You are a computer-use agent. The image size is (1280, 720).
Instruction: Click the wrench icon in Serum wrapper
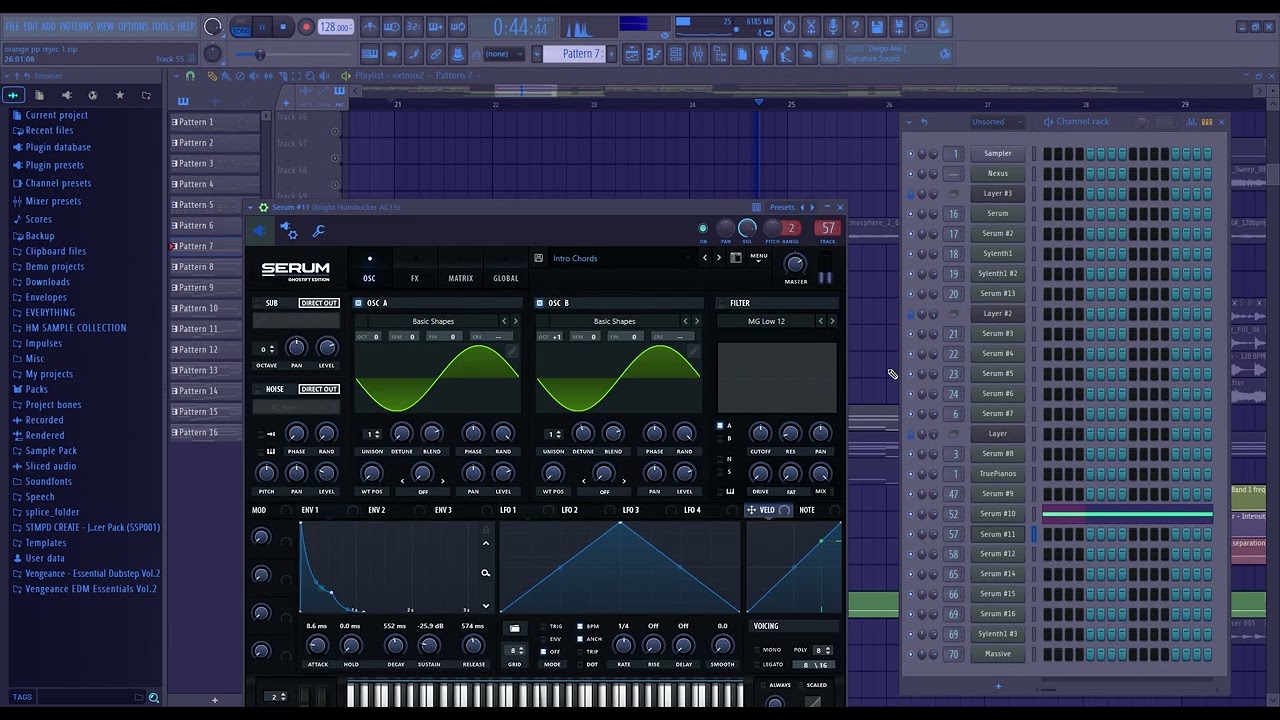(x=319, y=231)
